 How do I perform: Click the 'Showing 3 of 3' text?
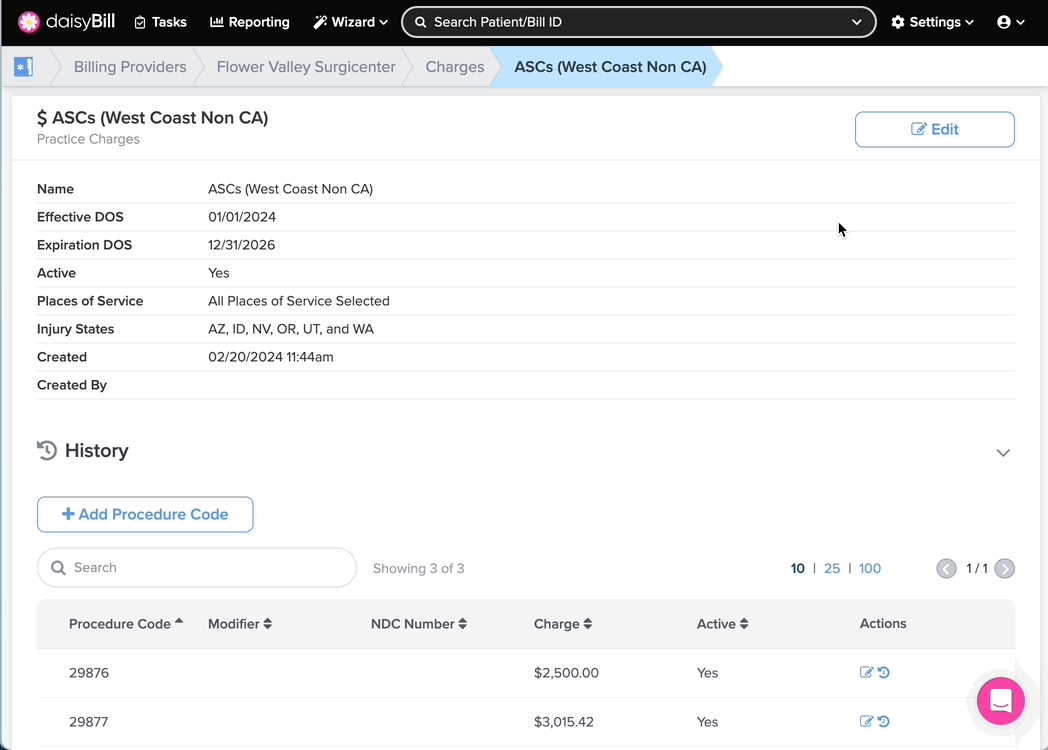pyautogui.click(x=418, y=569)
